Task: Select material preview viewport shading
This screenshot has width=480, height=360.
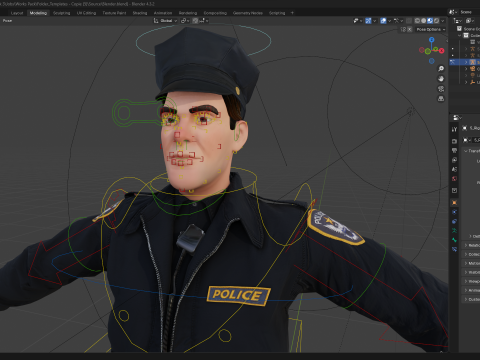Action: pyautogui.click(x=430, y=21)
